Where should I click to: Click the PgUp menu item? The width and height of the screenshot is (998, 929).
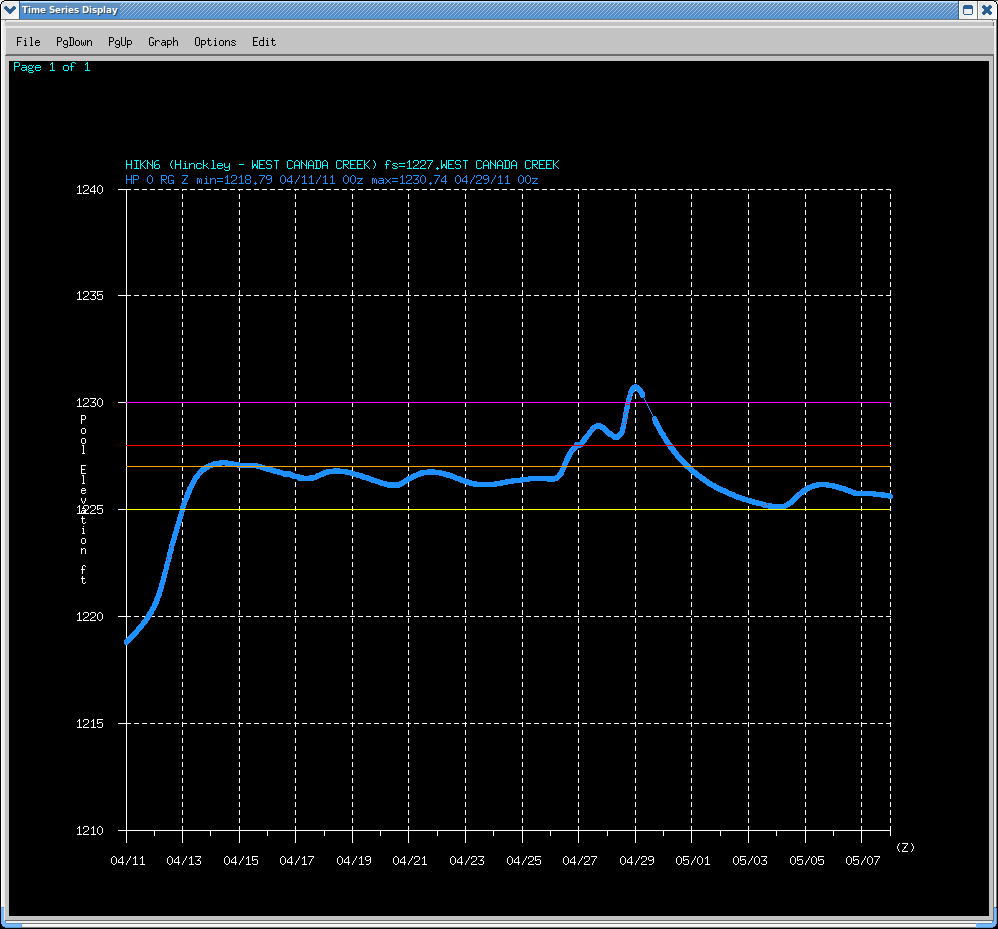(x=120, y=42)
